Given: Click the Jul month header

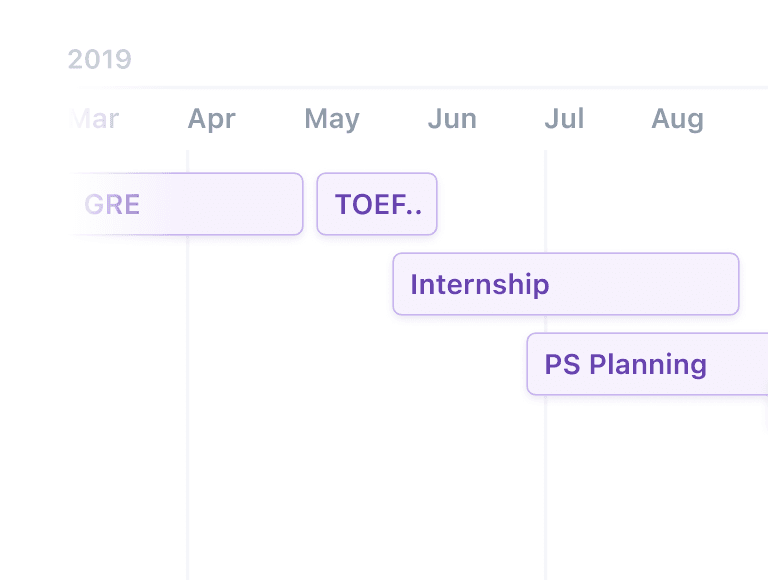Looking at the screenshot, I should tap(564, 119).
